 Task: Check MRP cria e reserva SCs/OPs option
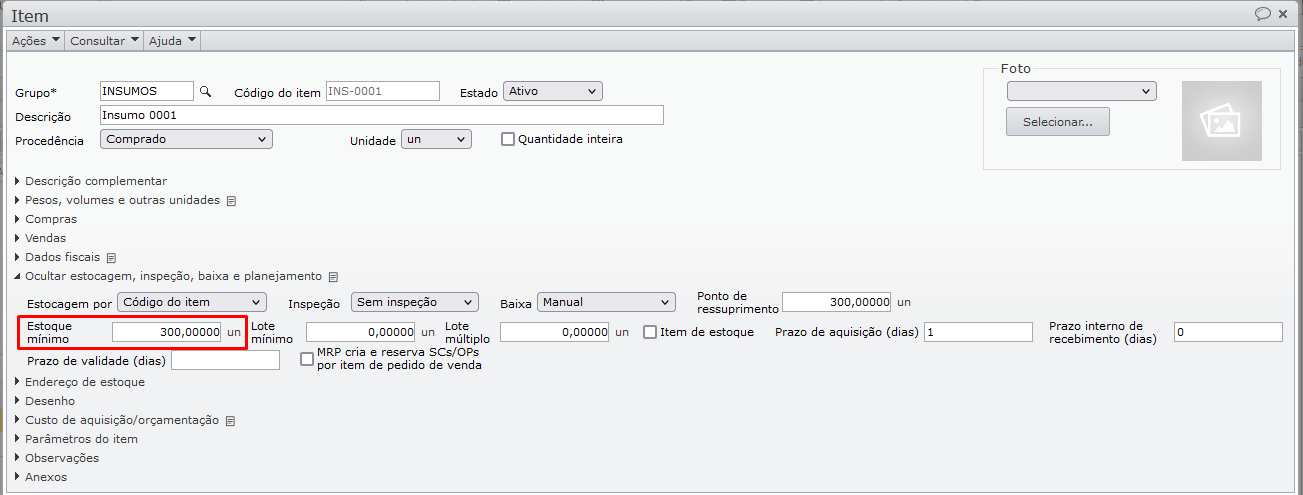(307, 359)
